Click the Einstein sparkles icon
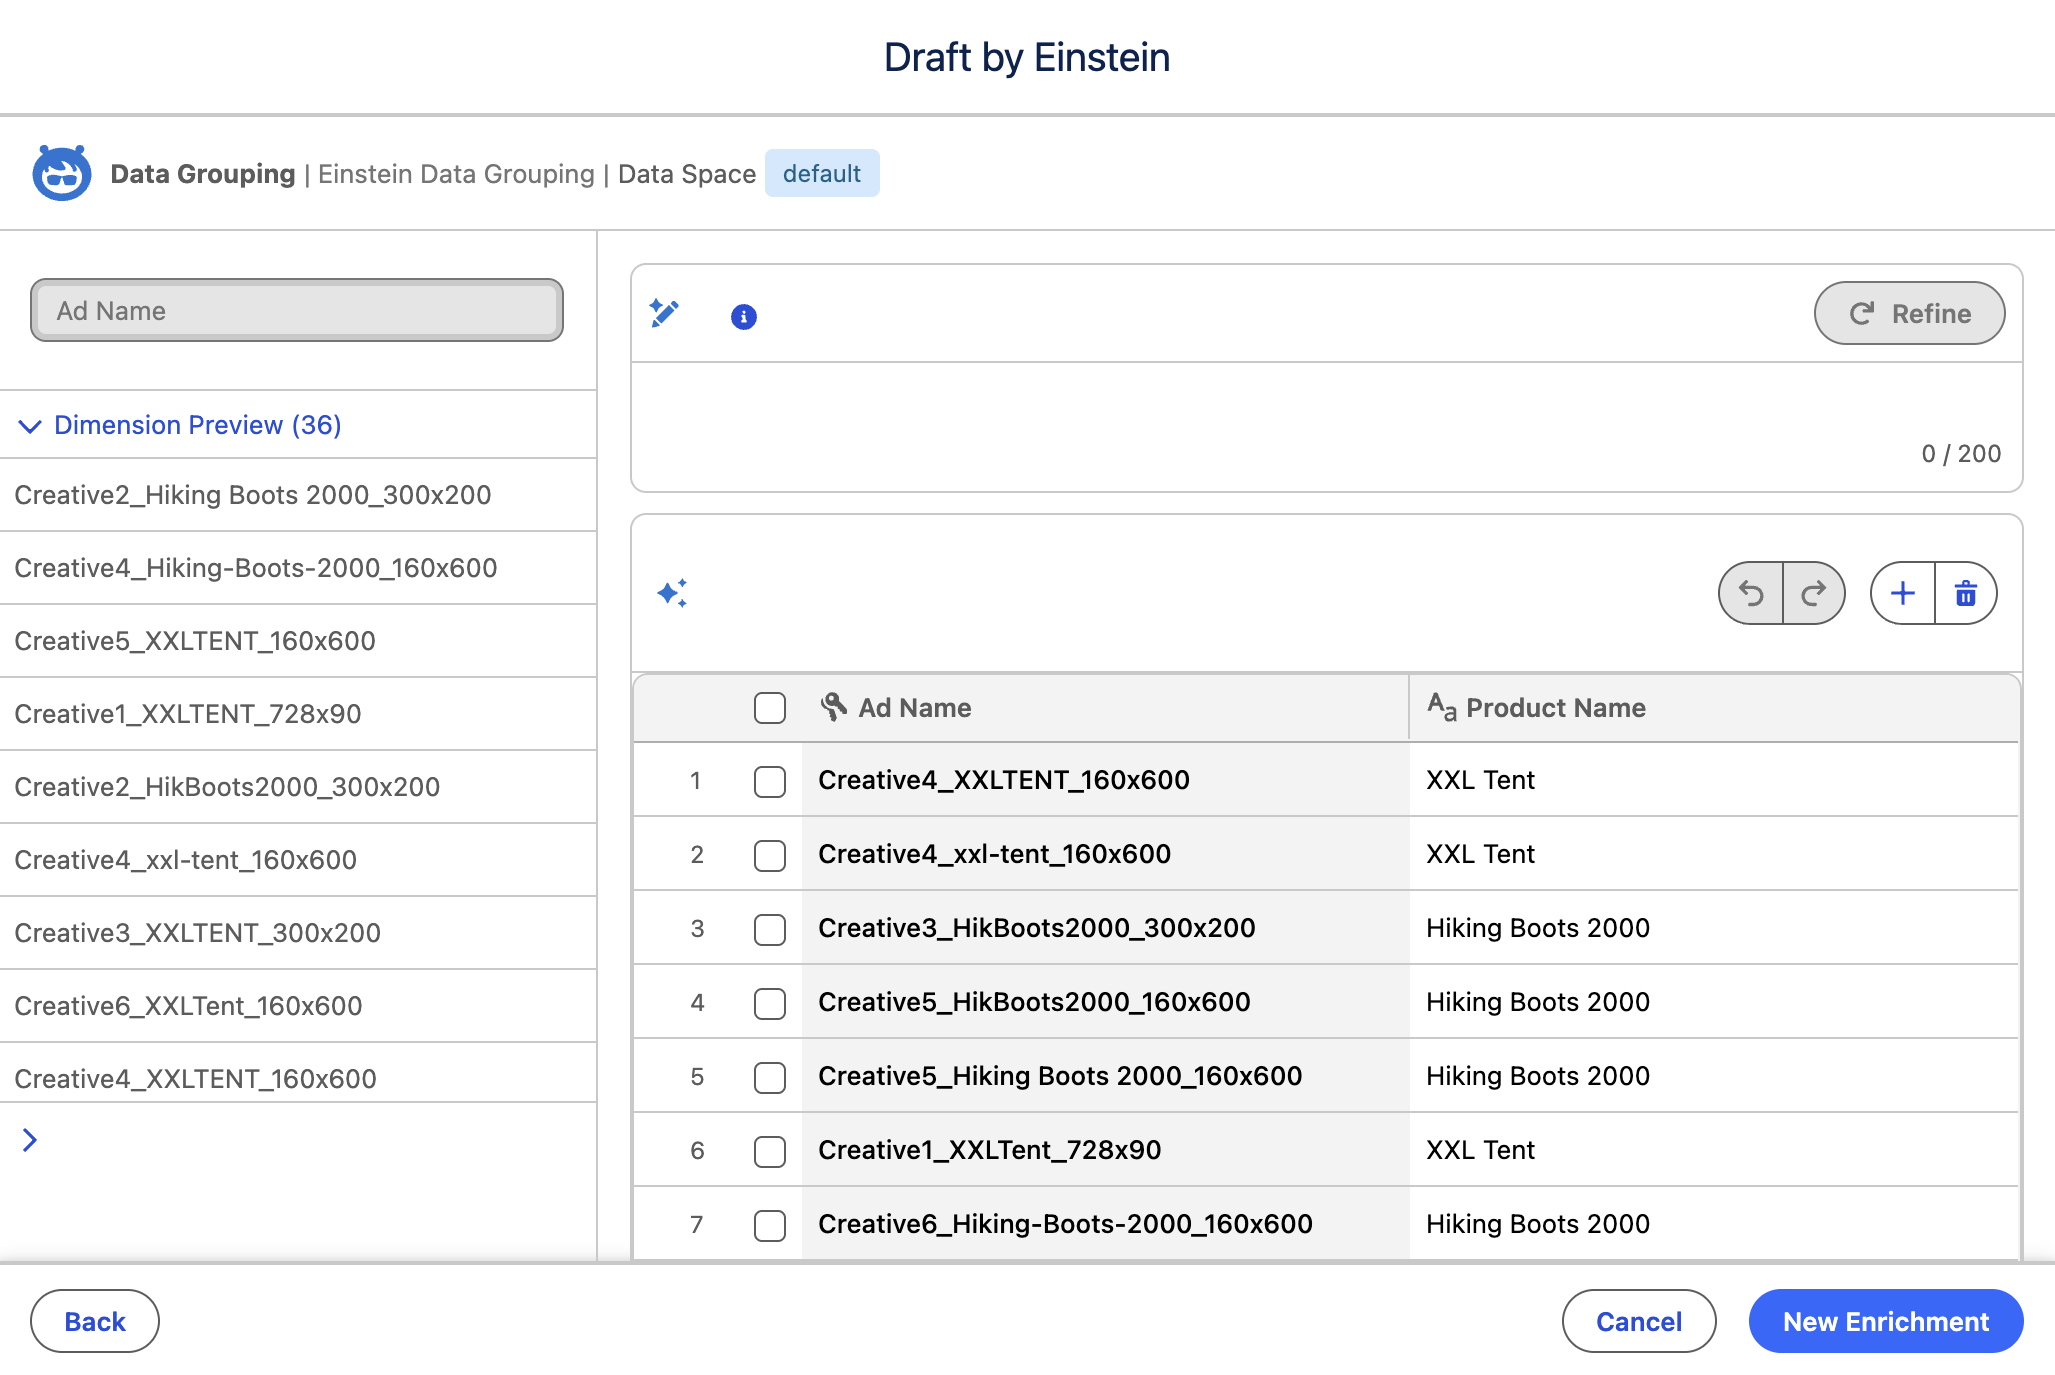 pyautogui.click(x=672, y=593)
